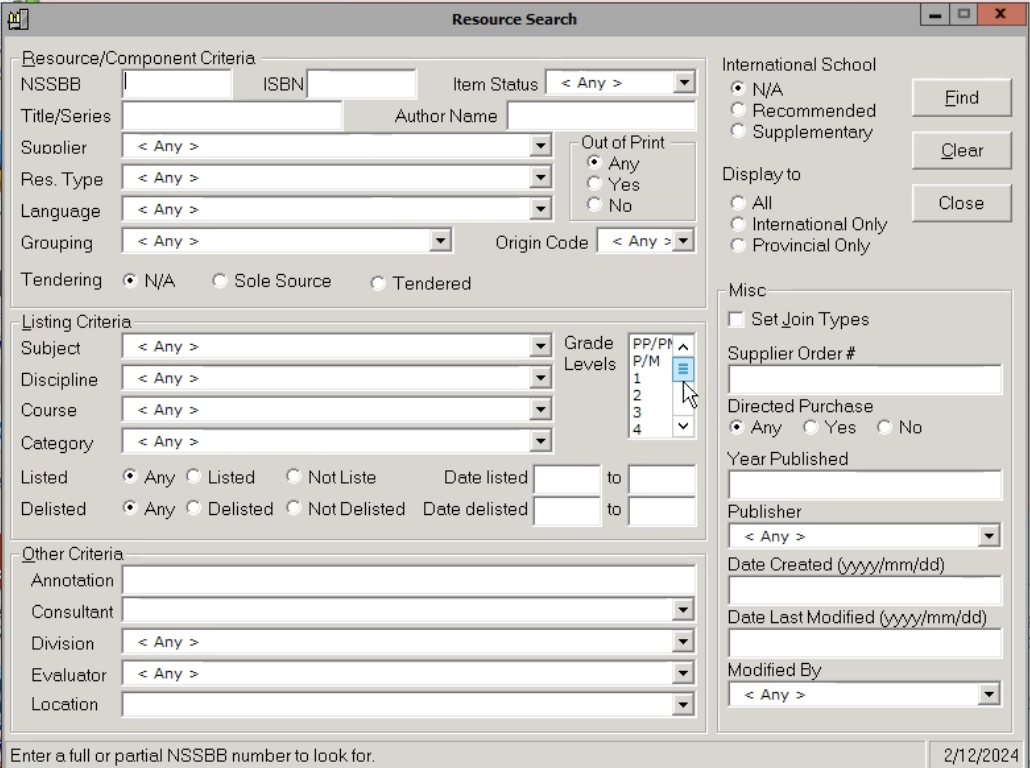
Task: Open the Evaluator dropdown
Action: (x=683, y=673)
